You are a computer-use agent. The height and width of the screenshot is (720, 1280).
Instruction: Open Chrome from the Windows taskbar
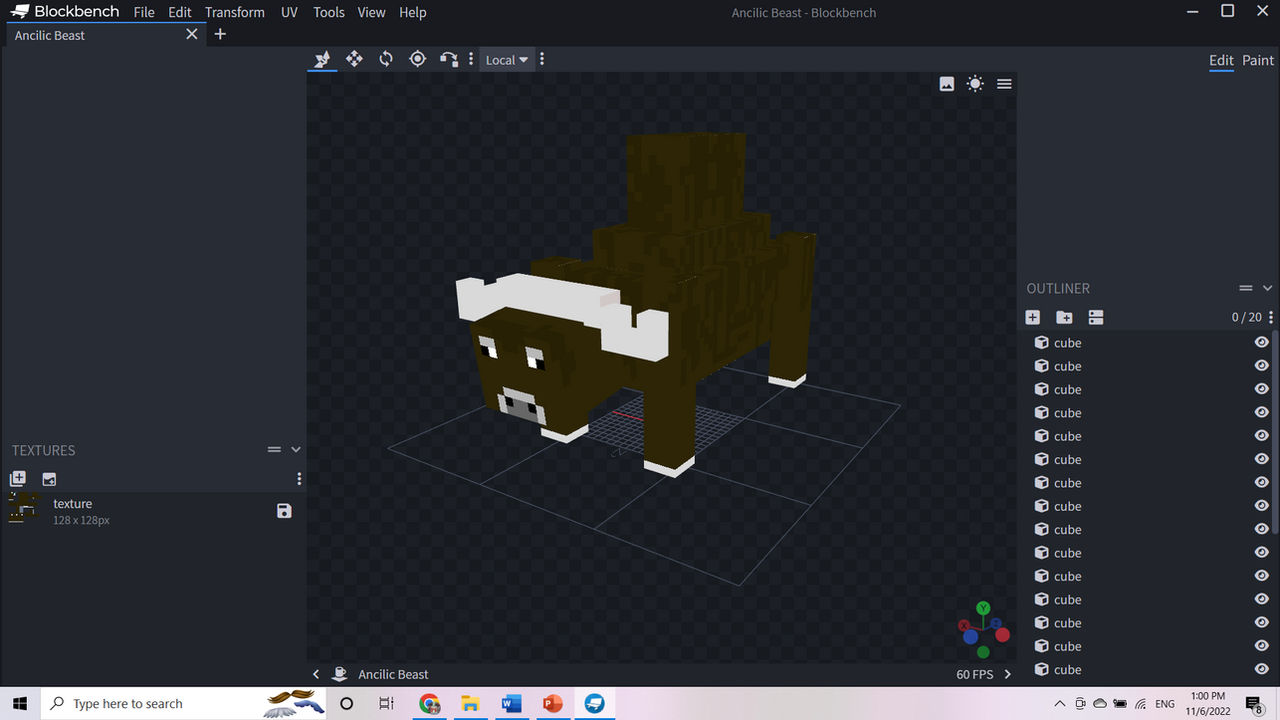coord(429,704)
